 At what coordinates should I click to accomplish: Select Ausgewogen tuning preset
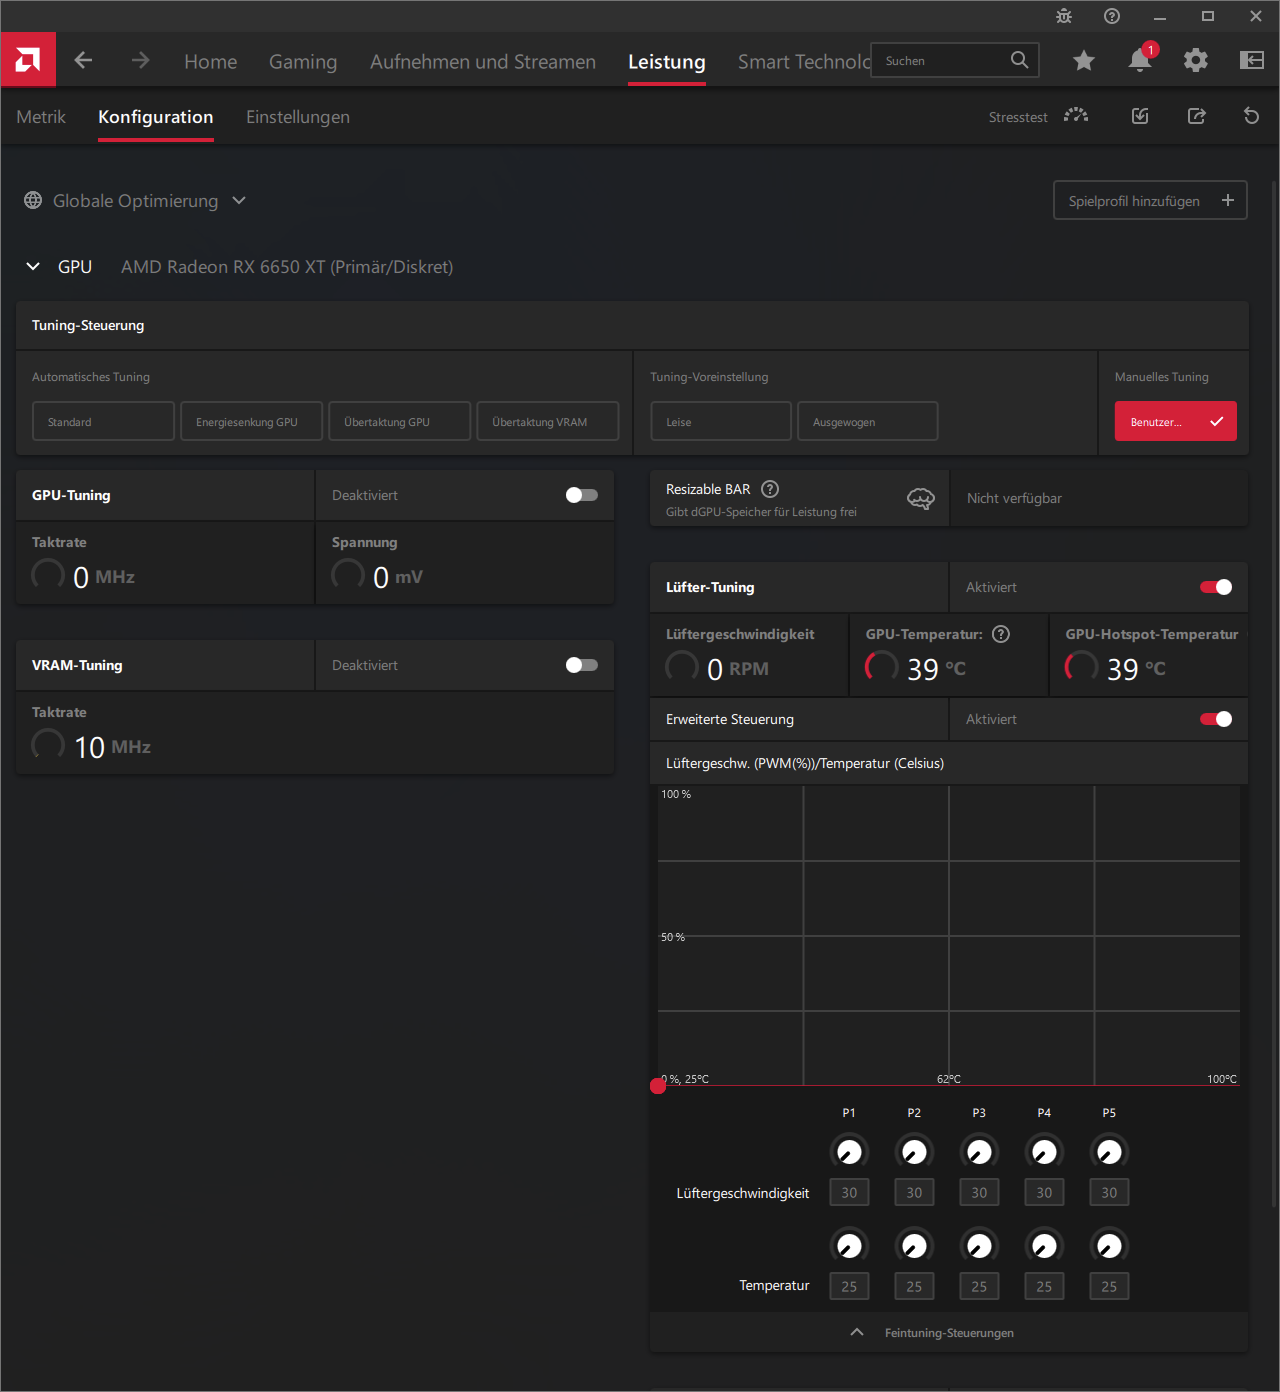(868, 421)
